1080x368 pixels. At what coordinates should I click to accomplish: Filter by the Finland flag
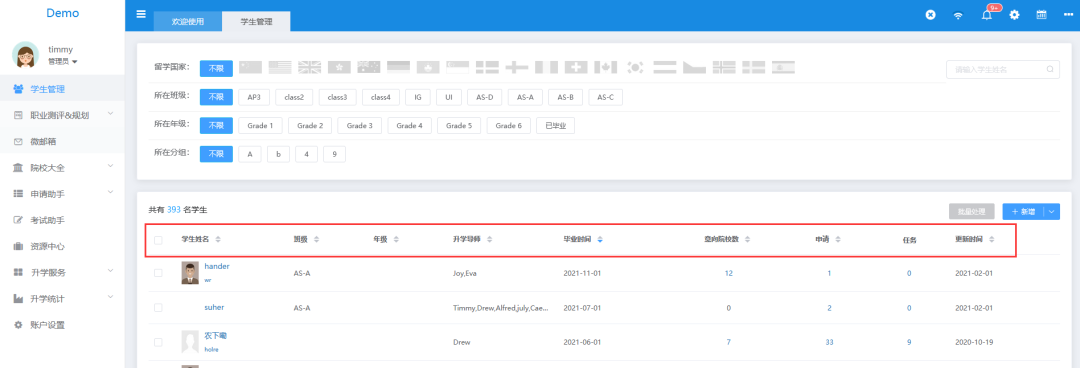click(x=517, y=68)
